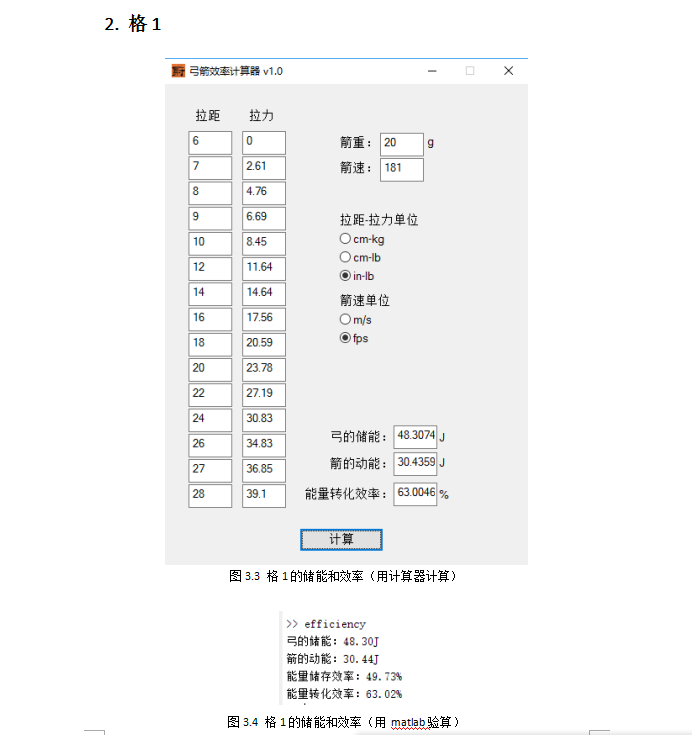This screenshot has height=735, width=692.
Task: Click the 箭速单位 group label
Action: (365, 300)
